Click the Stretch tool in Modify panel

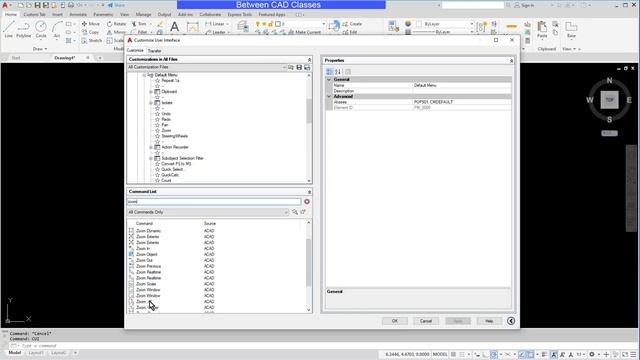(91, 40)
